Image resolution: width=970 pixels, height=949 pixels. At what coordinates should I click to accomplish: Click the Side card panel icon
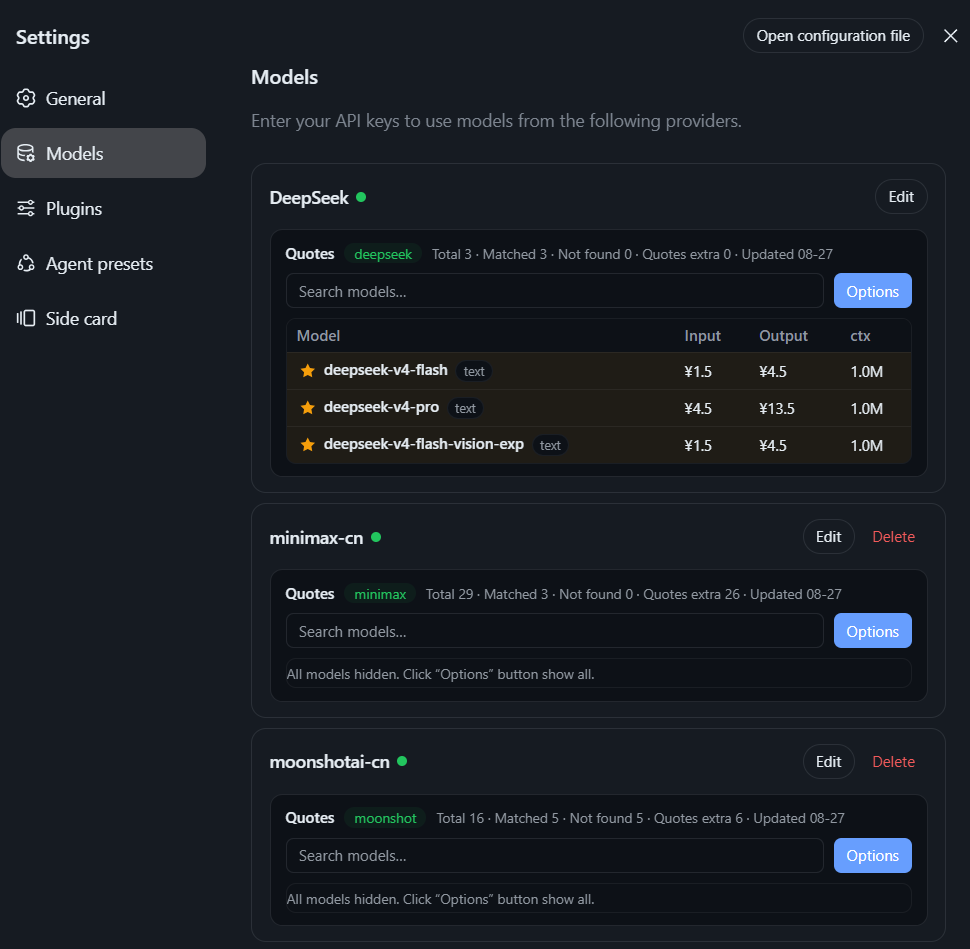pos(26,319)
